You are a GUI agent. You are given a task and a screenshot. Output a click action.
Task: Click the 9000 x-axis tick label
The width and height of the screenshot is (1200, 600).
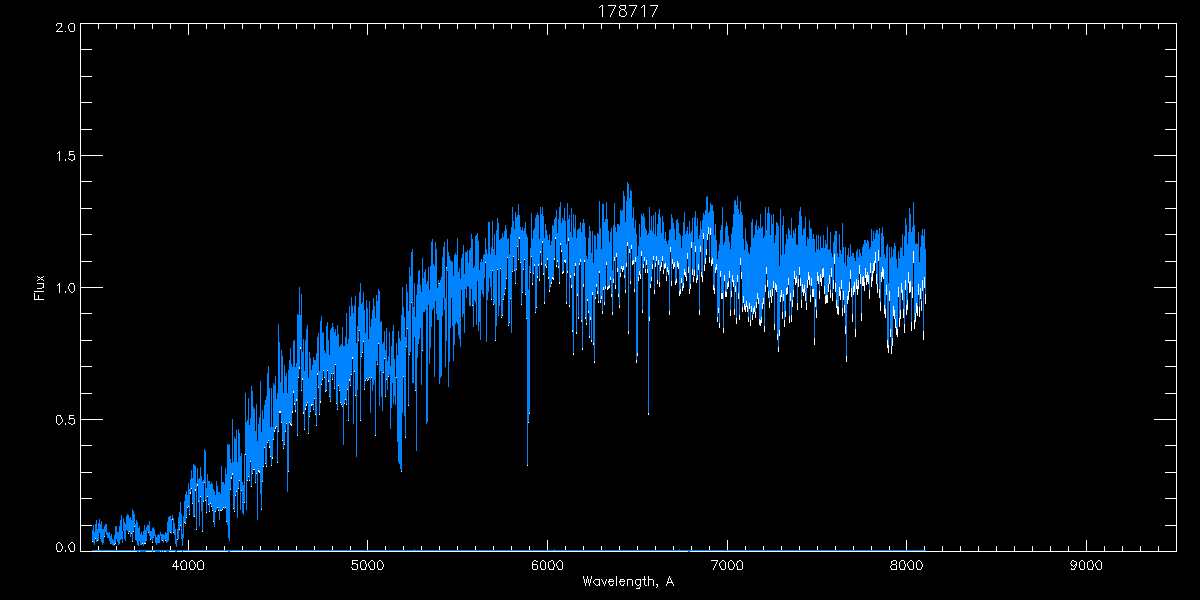pos(1086,565)
